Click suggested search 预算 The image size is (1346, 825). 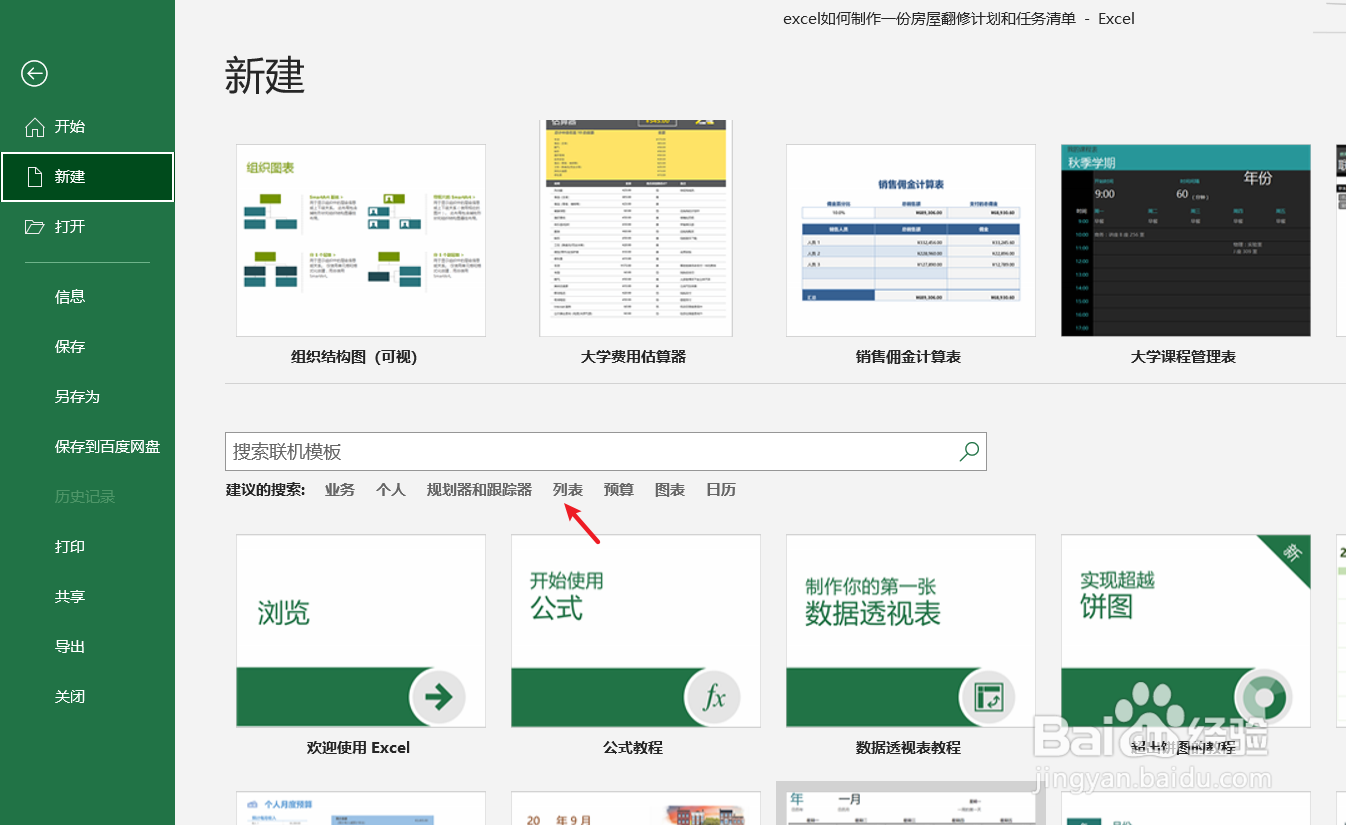(619, 490)
